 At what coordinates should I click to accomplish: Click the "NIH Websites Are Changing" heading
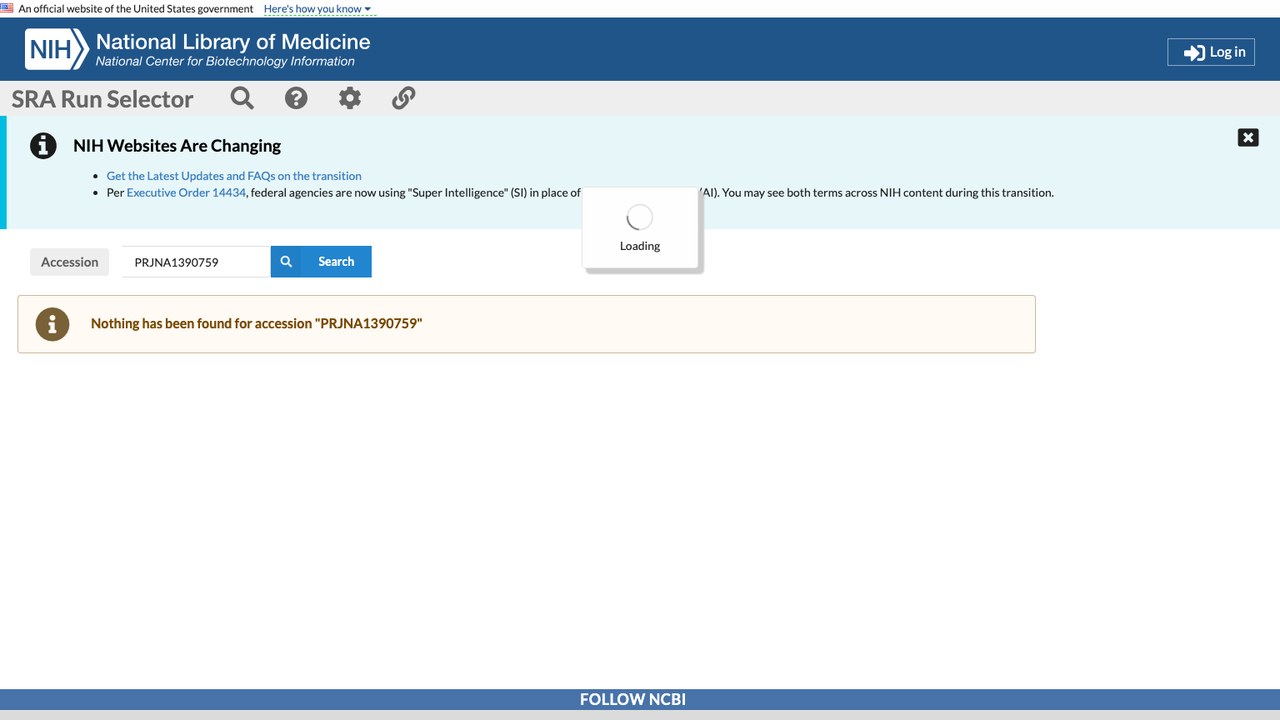[x=177, y=146]
